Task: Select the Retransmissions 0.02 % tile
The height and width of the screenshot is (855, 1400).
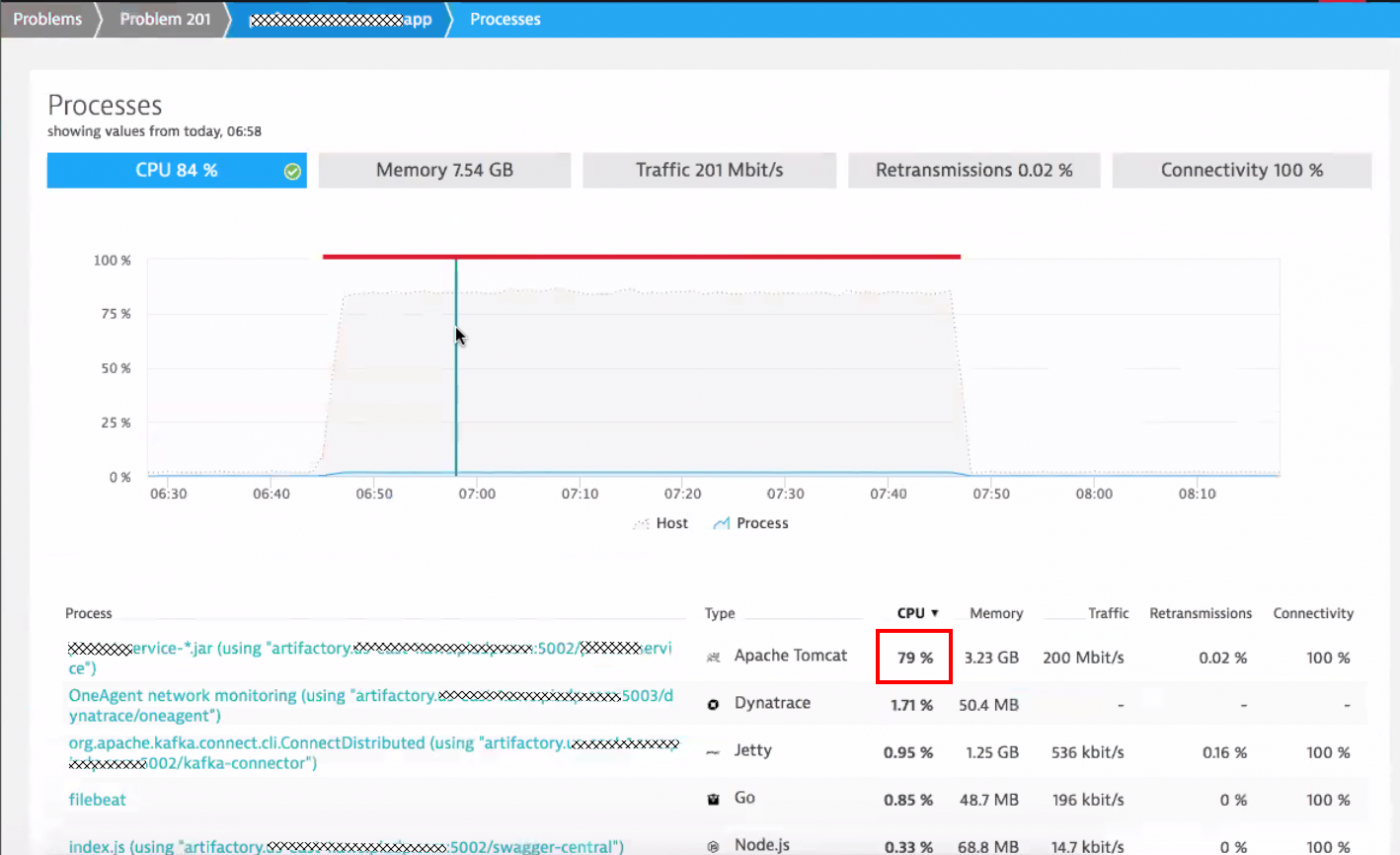Action: pyautogui.click(x=974, y=170)
